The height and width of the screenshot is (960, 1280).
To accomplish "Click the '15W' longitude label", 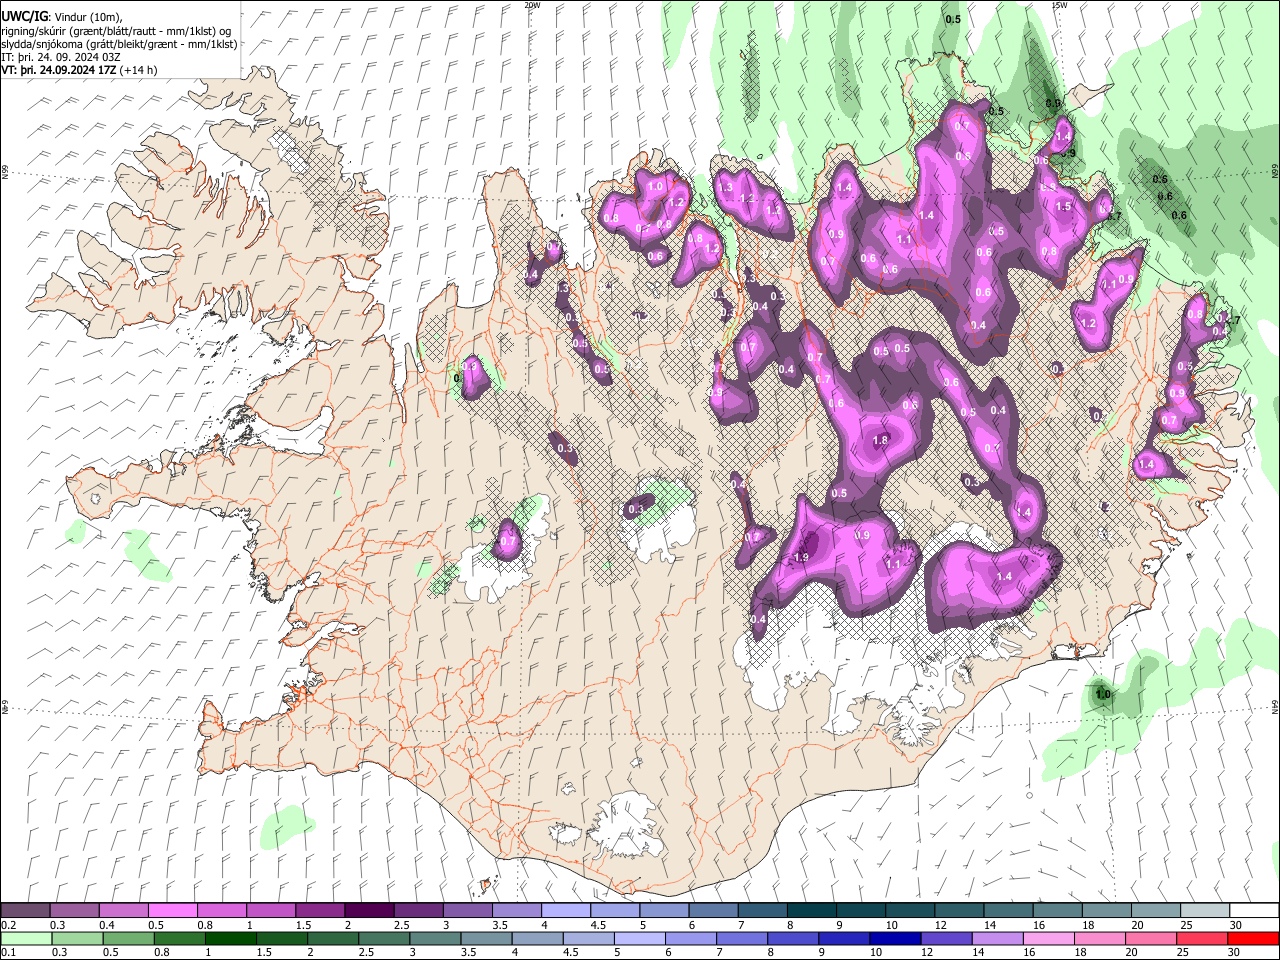I will point(1059,5).
